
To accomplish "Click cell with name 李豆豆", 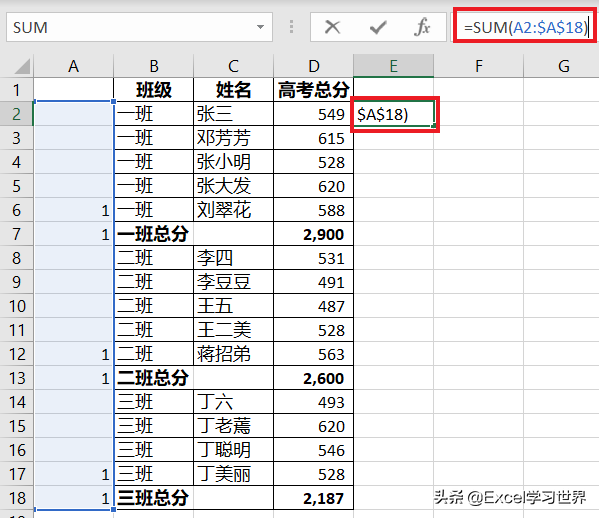I will click(233, 282).
